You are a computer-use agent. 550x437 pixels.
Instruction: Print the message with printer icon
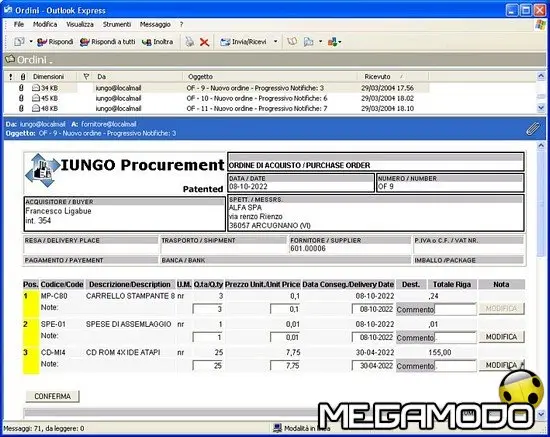[190, 42]
